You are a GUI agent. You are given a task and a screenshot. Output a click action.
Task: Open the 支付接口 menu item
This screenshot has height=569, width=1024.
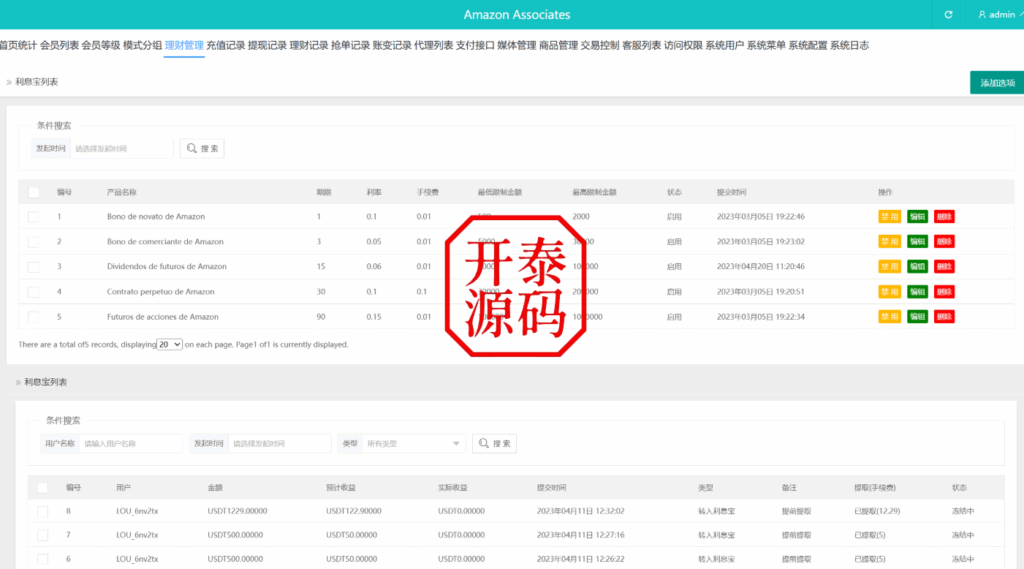click(475, 45)
